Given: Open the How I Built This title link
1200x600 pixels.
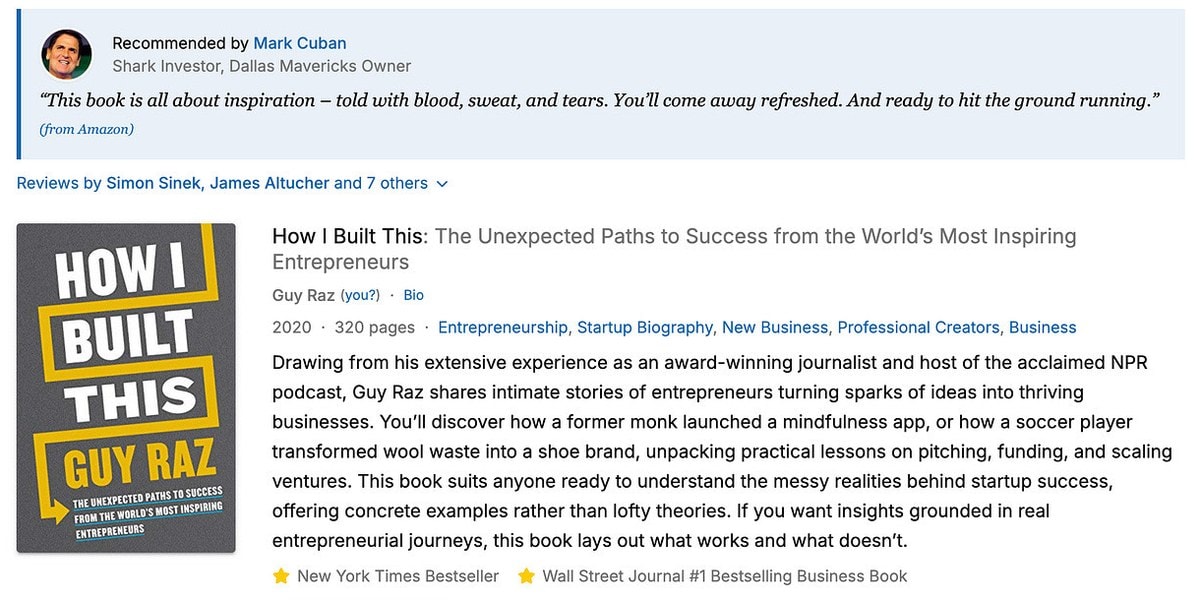Looking at the screenshot, I should click(674, 249).
